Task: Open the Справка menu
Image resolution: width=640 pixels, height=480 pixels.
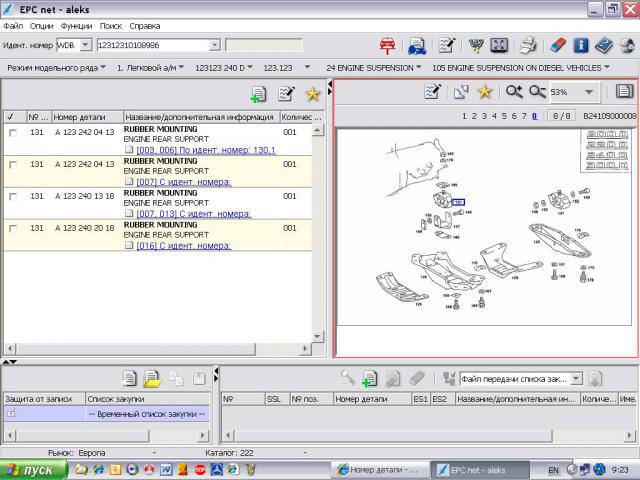Action: [145, 25]
